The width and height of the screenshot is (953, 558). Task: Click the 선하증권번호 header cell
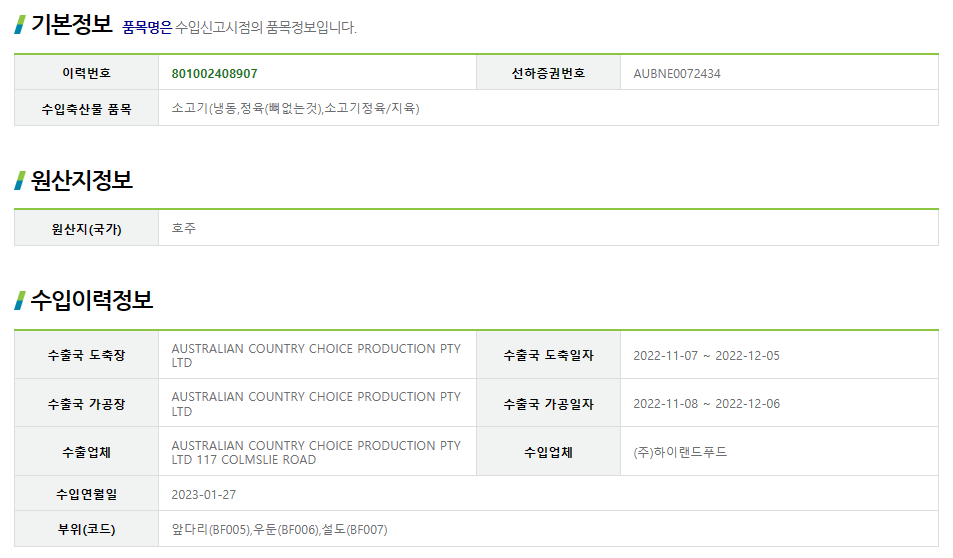point(548,73)
